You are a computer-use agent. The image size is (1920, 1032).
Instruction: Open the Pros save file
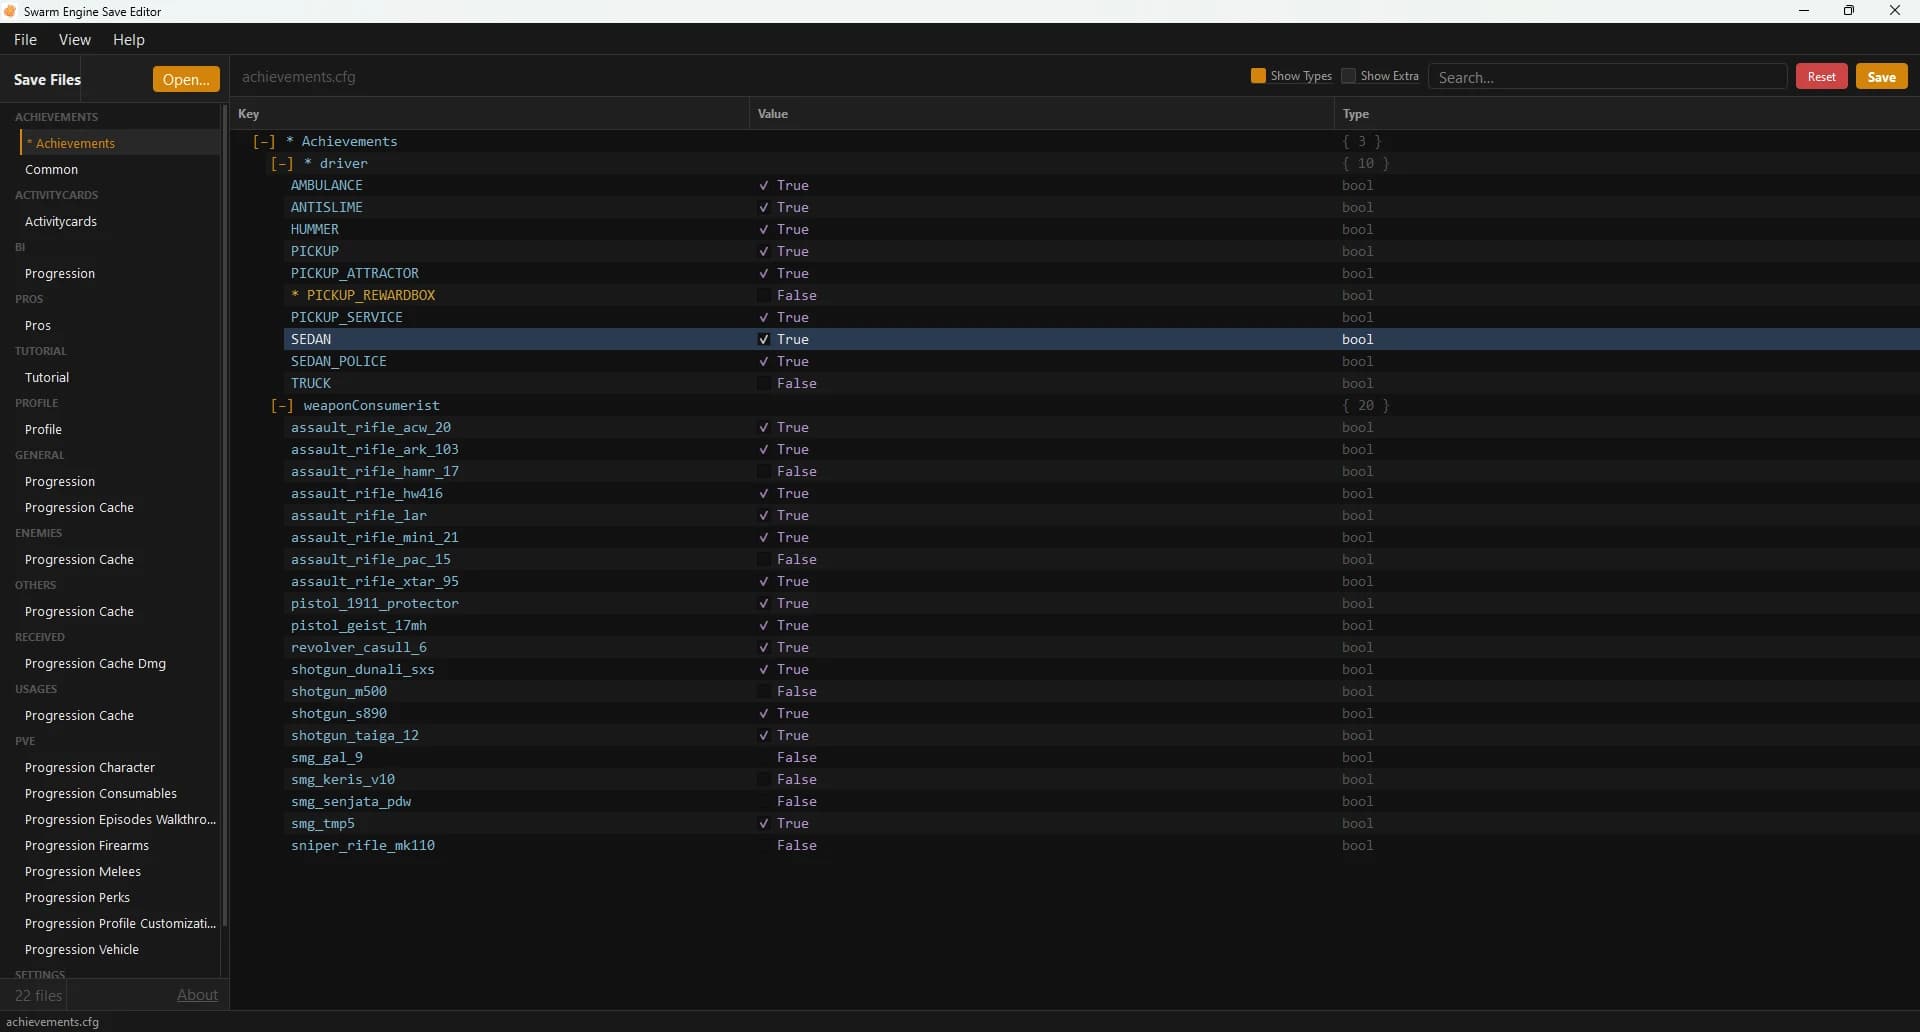[120, 325]
